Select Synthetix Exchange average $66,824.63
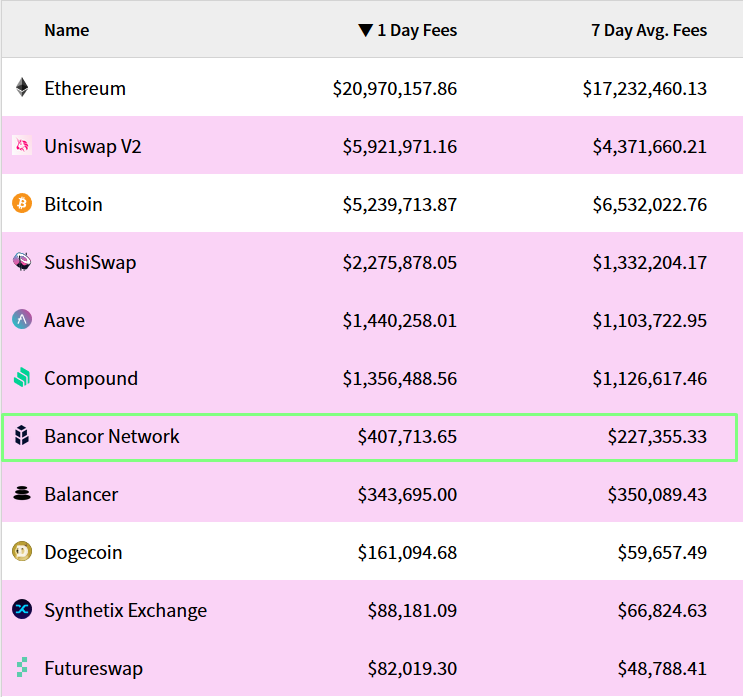Viewport: 744px width, 697px height. pyautogui.click(x=662, y=610)
